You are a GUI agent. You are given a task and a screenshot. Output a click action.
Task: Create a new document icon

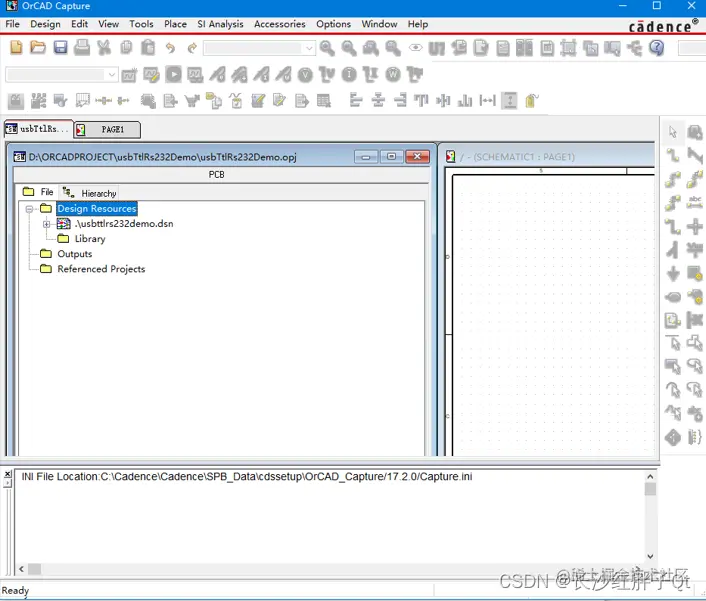(x=16, y=47)
